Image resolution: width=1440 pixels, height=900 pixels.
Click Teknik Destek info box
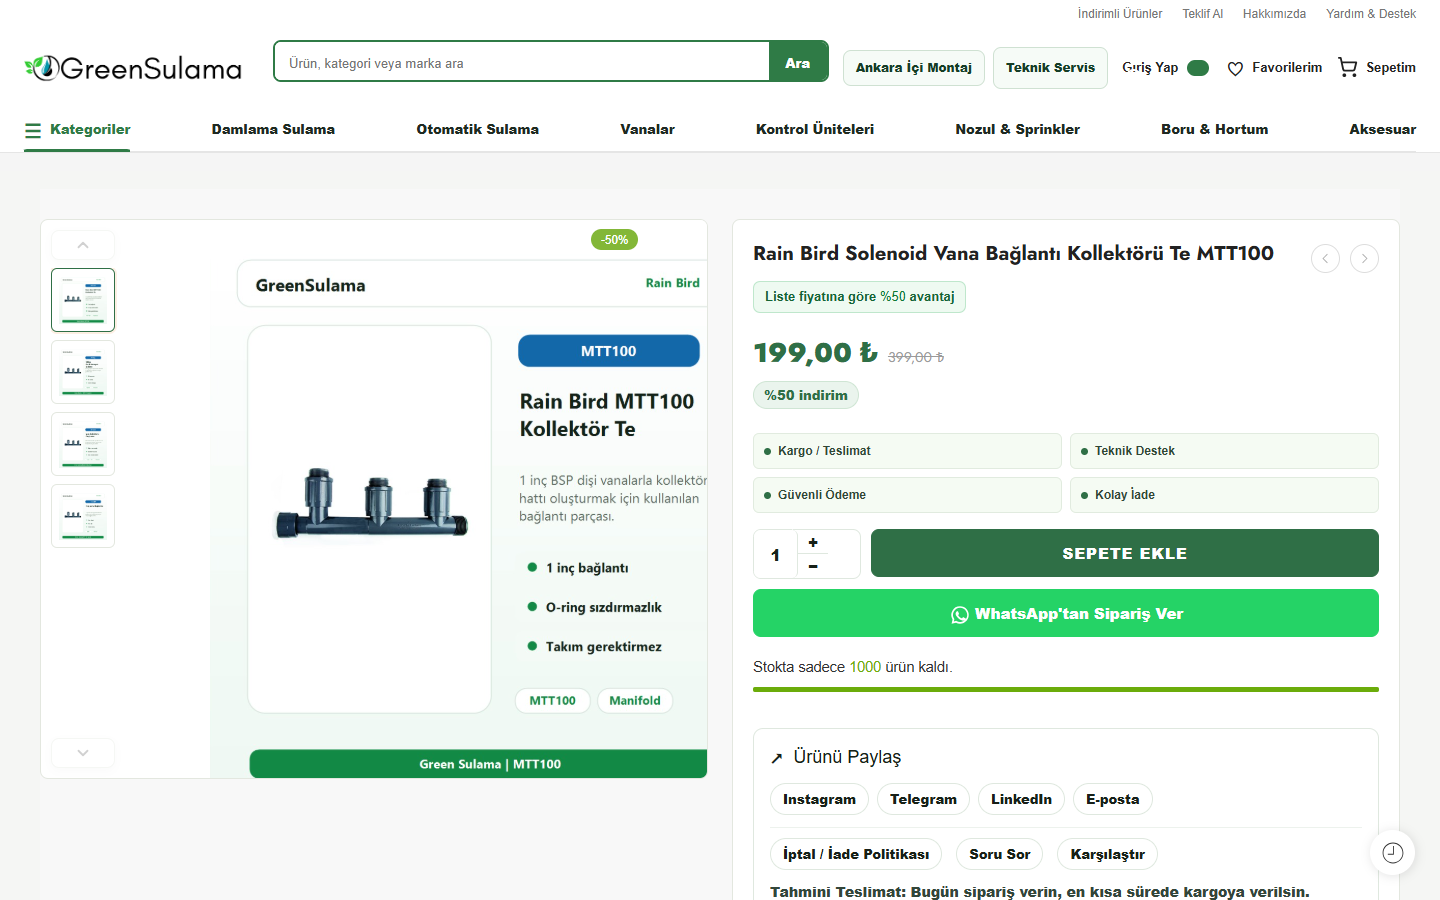coord(1224,451)
